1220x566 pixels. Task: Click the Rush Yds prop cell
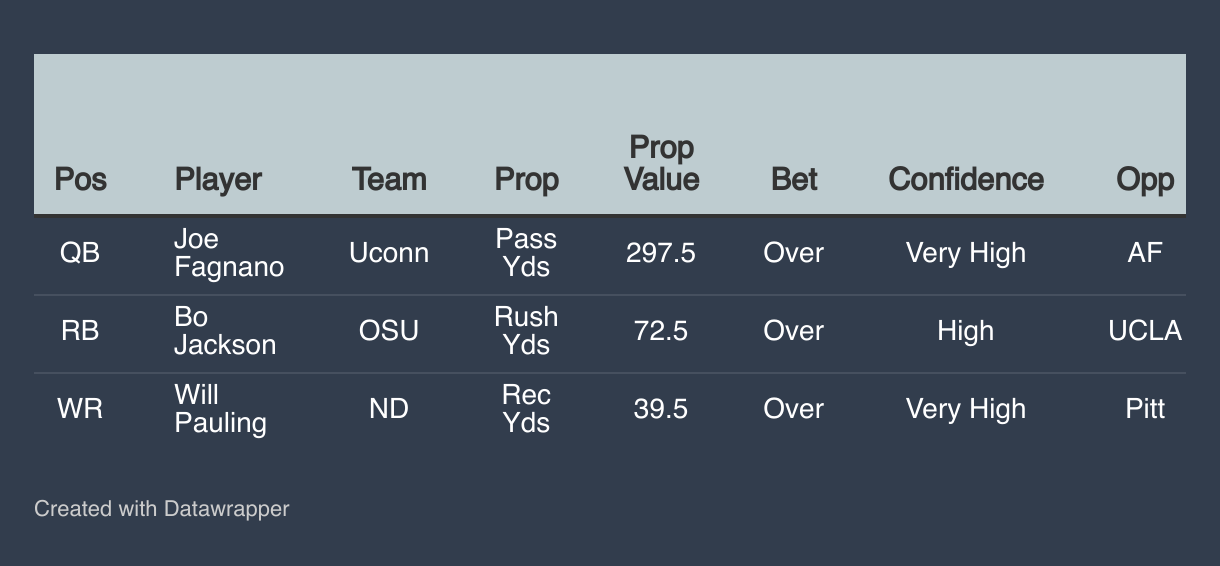526,331
